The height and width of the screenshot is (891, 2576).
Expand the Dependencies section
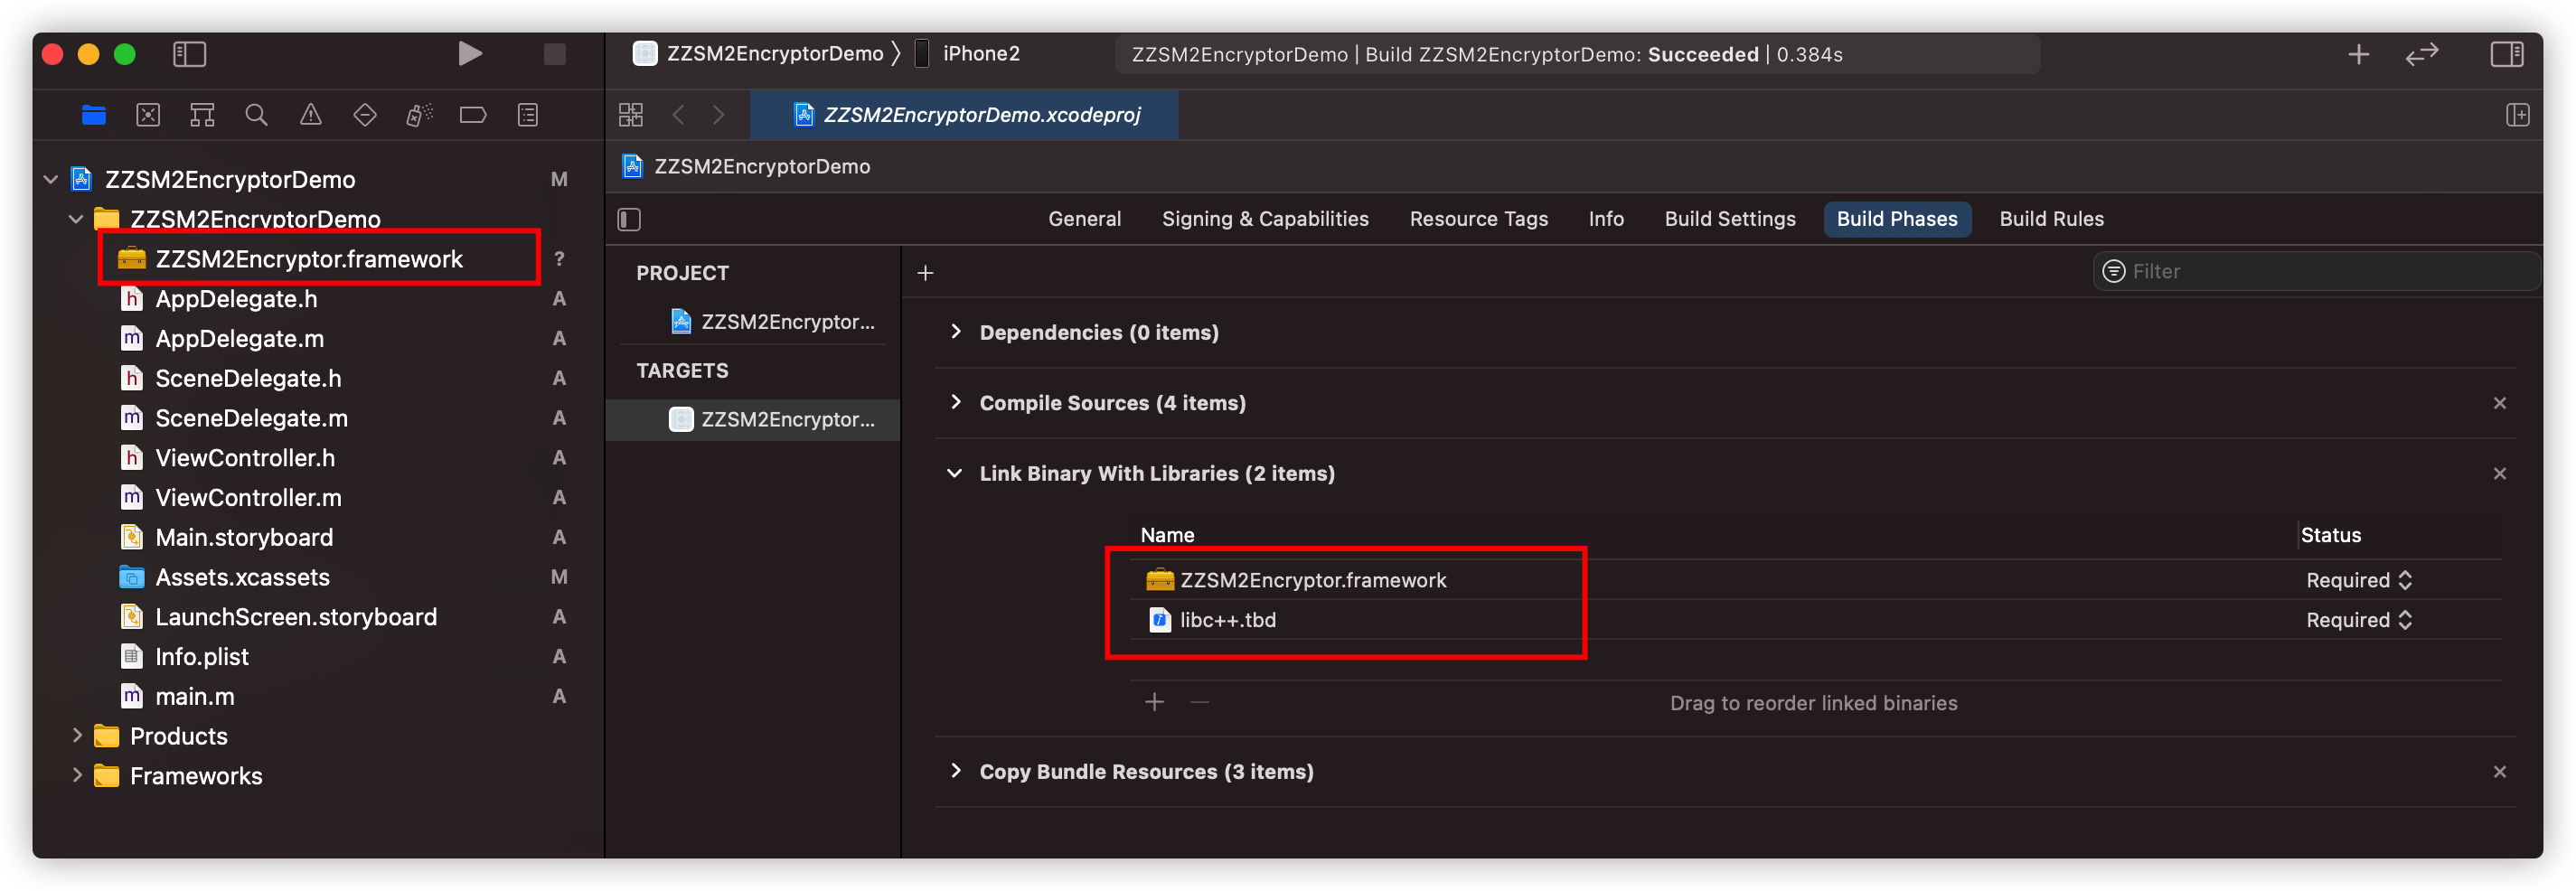[956, 332]
